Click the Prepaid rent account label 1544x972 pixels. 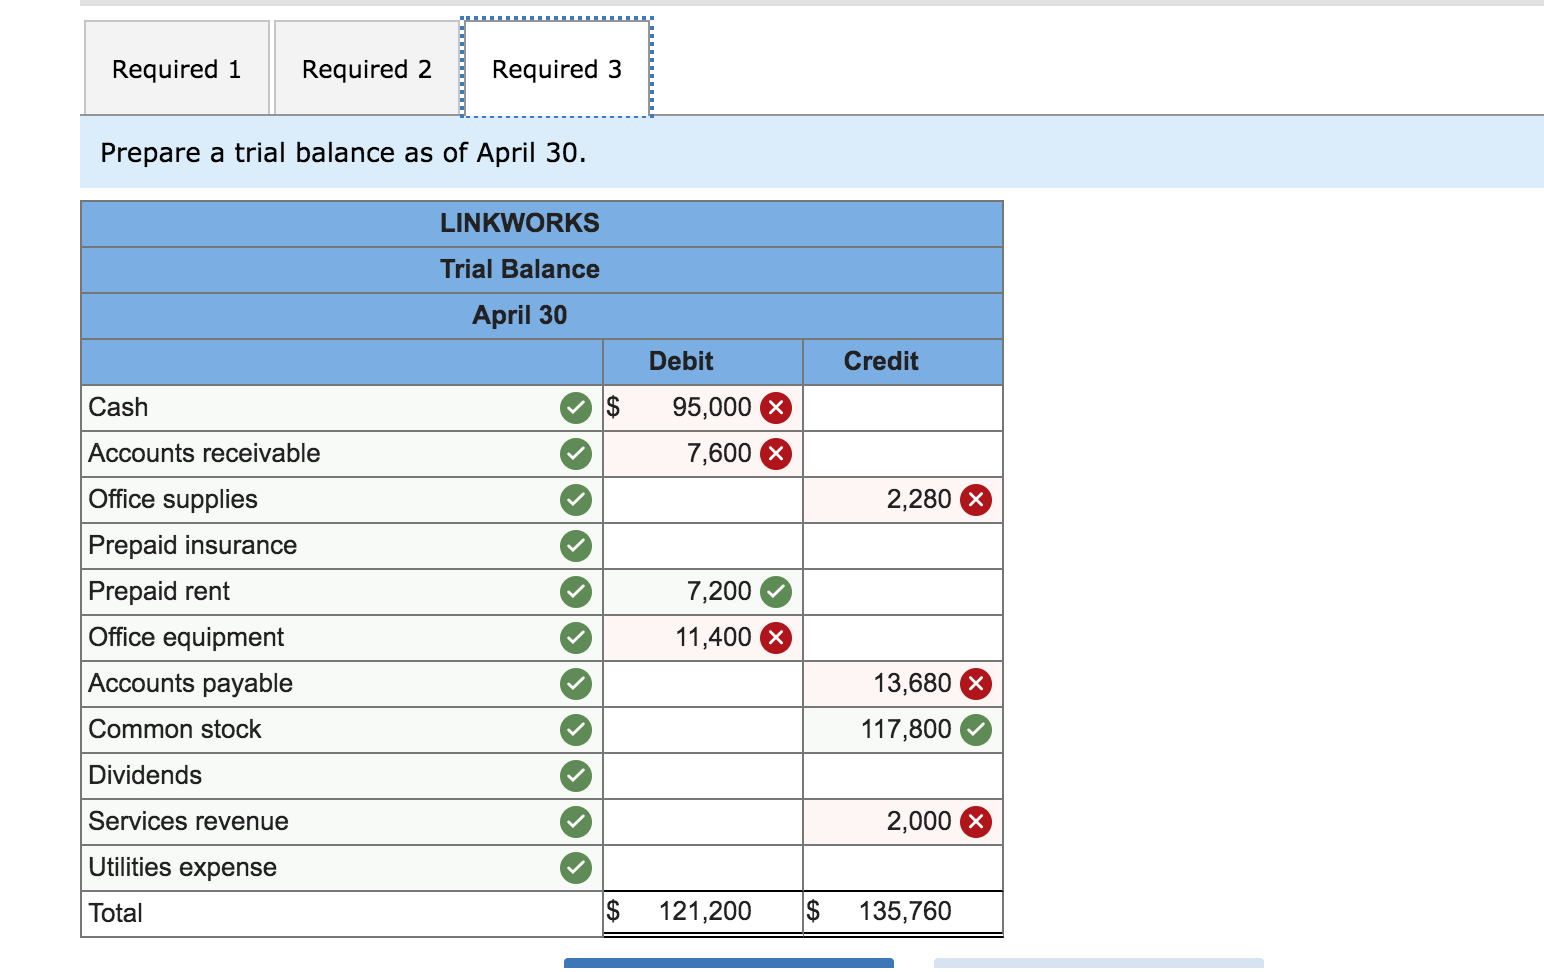point(159,592)
